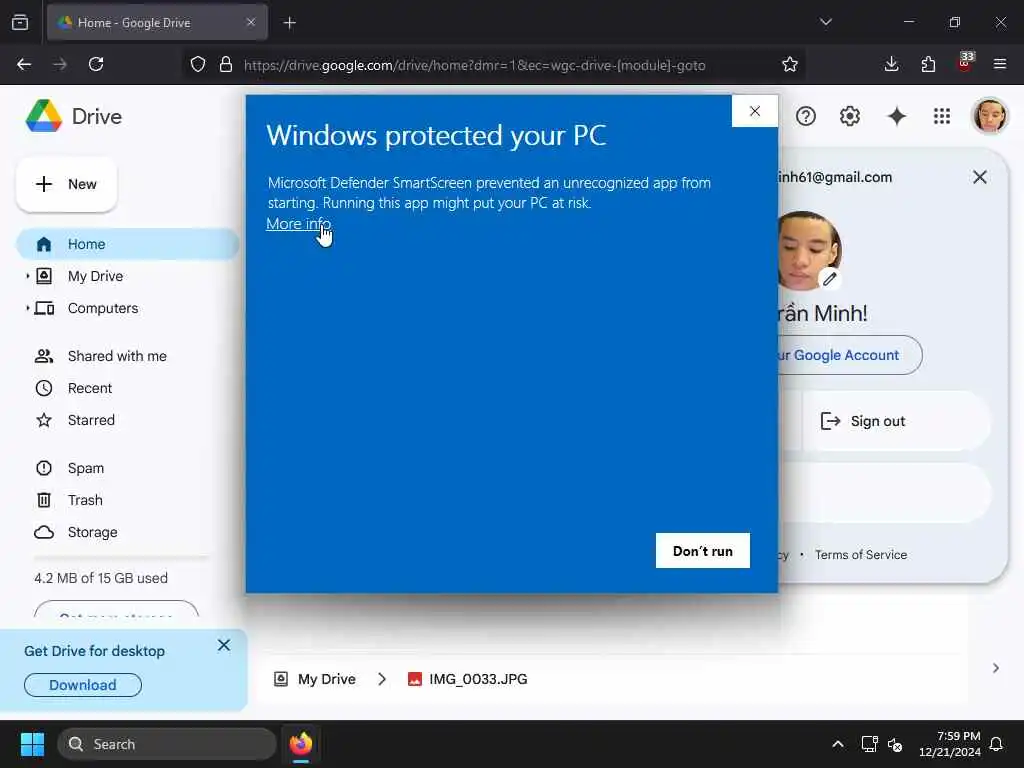
Task: Open Firefox View icon at tab bar start
Action: click(x=20, y=22)
